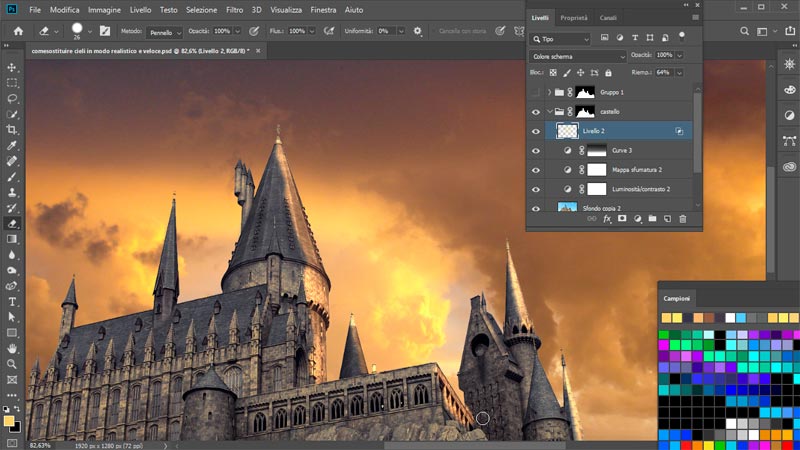Select the Move tool

[12, 67]
